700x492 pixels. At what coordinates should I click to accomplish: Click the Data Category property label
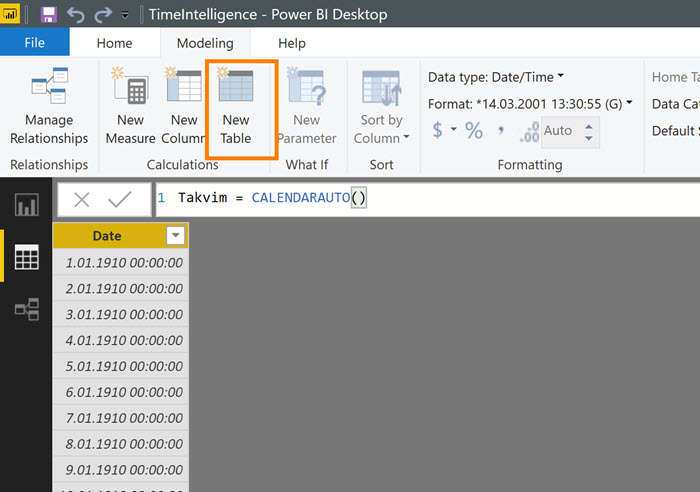tap(675, 104)
